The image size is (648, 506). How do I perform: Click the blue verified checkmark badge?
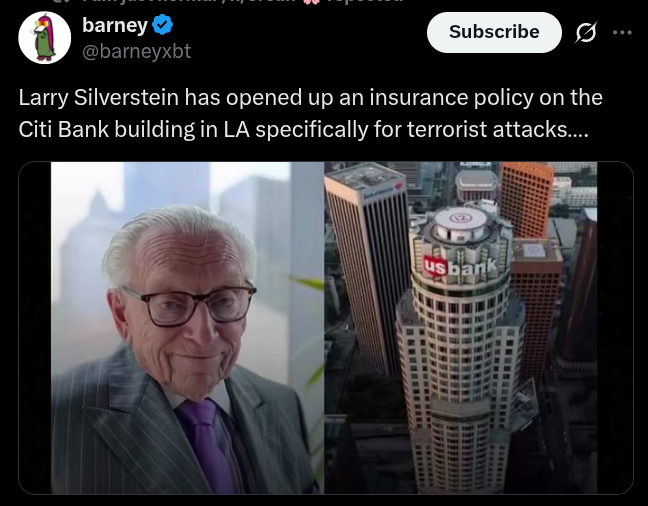click(x=162, y=24)
